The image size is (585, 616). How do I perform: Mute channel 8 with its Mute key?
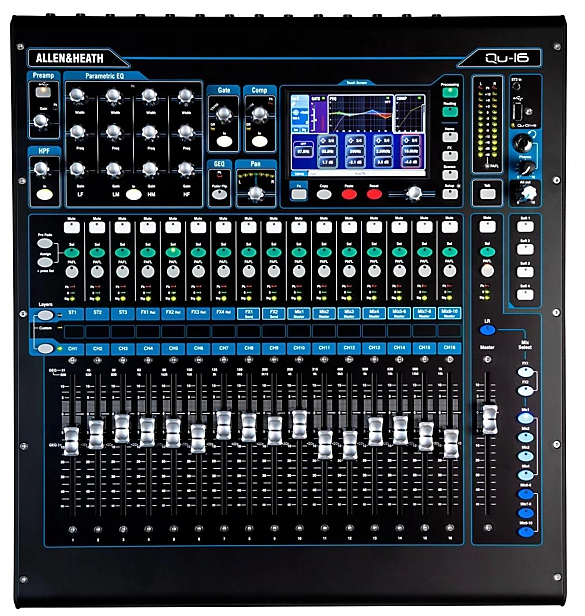point(248,227)
